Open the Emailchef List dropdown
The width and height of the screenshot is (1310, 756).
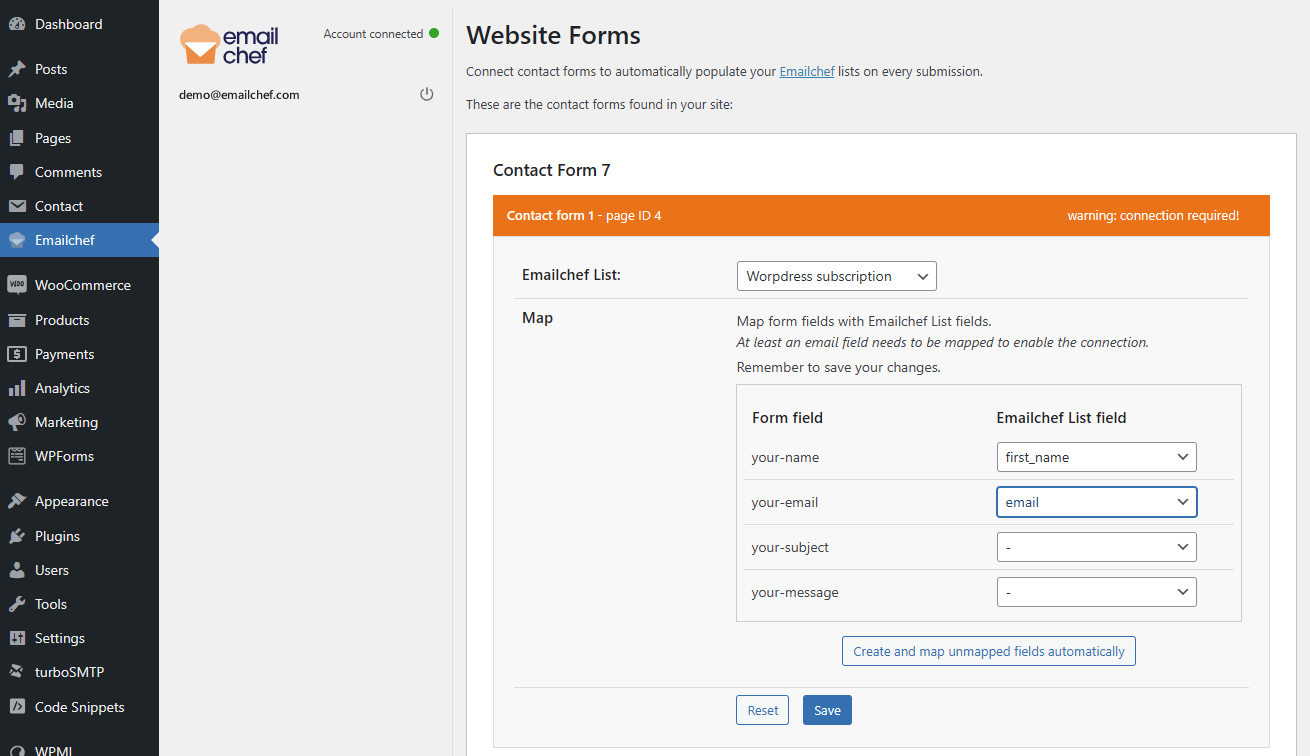pos(836,276)
